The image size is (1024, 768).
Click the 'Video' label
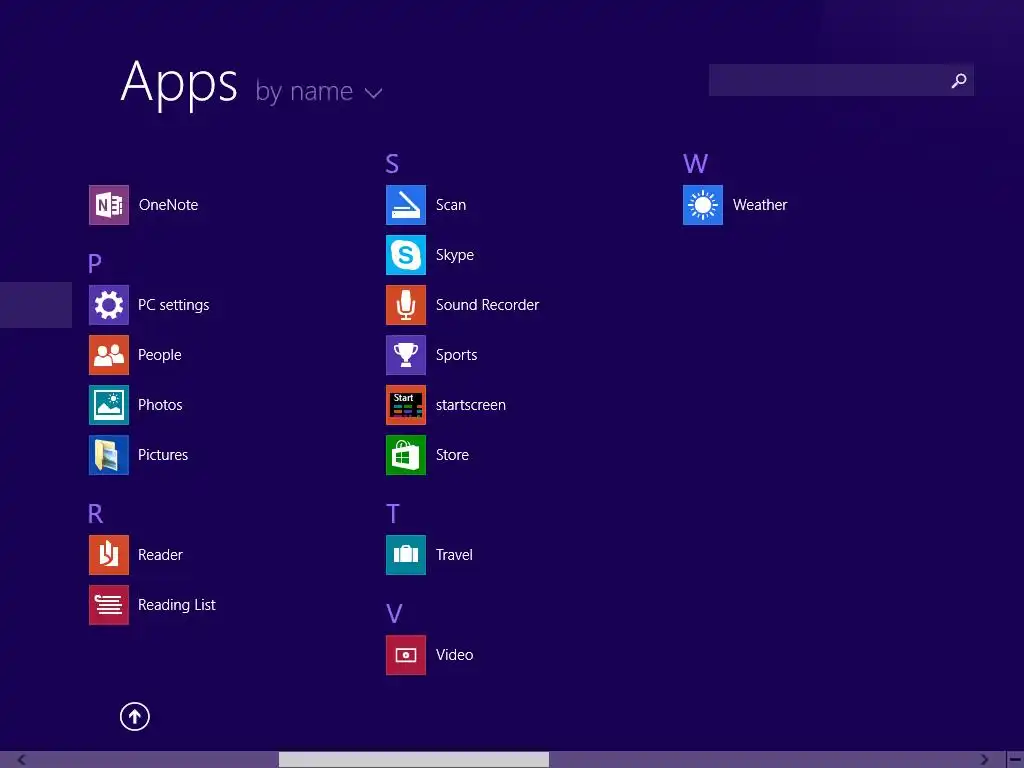click(x=454, y=655)
